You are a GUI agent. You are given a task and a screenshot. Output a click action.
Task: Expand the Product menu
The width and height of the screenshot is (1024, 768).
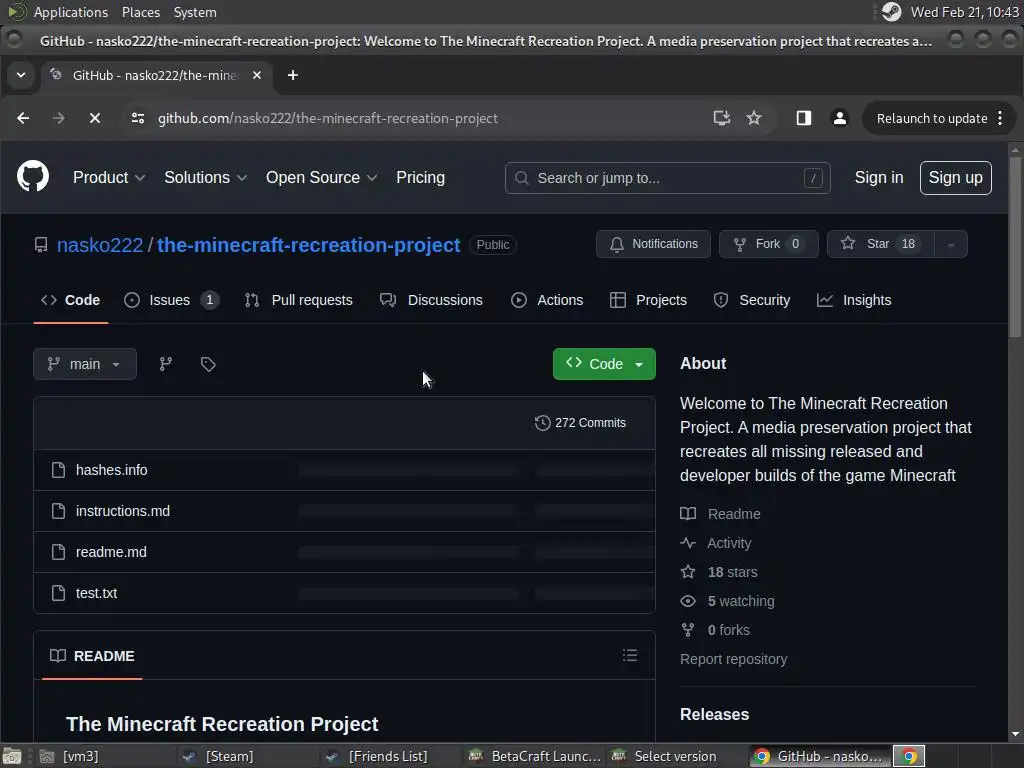(x=109, y=177)
